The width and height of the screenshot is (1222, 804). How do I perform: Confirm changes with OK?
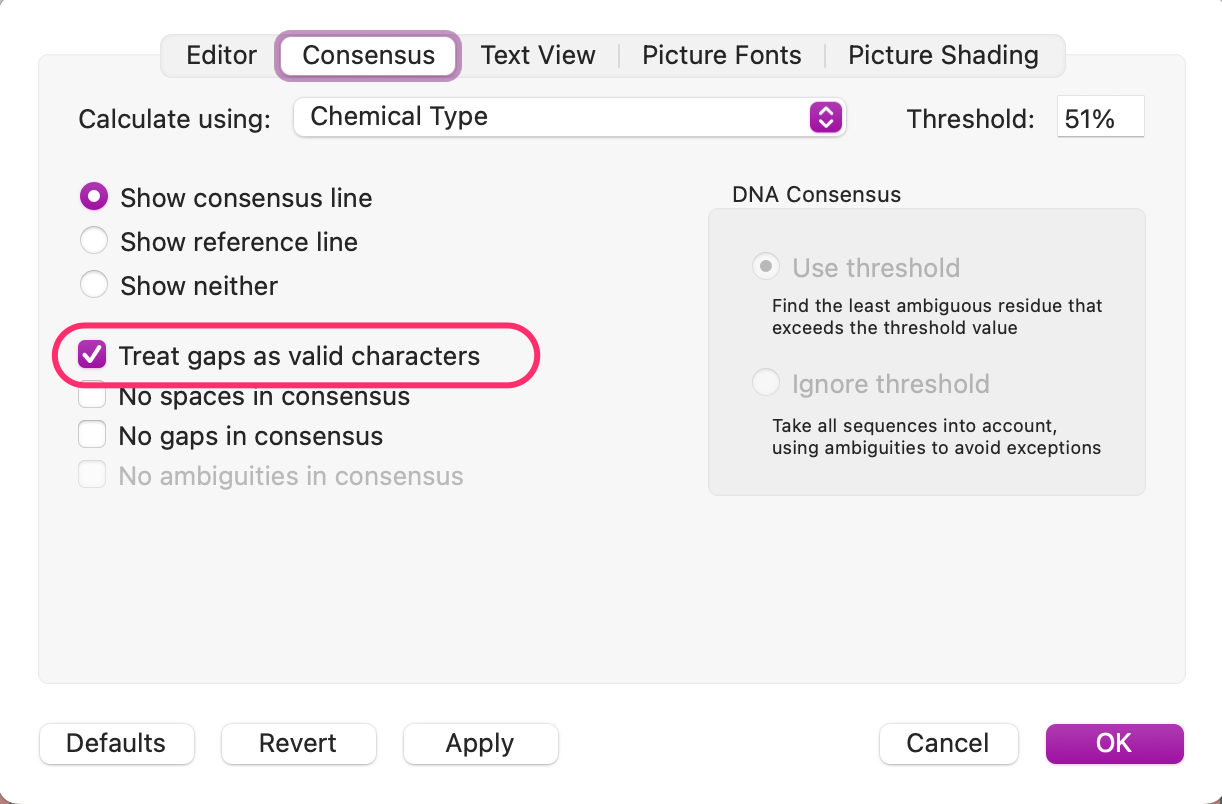pyautogui.click(x=1114, y=743)
